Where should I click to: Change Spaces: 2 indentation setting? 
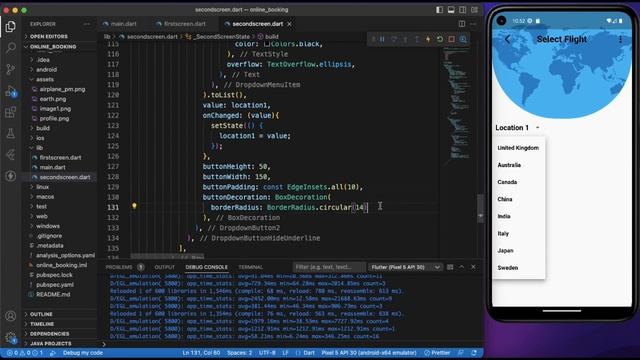(239, 353)
